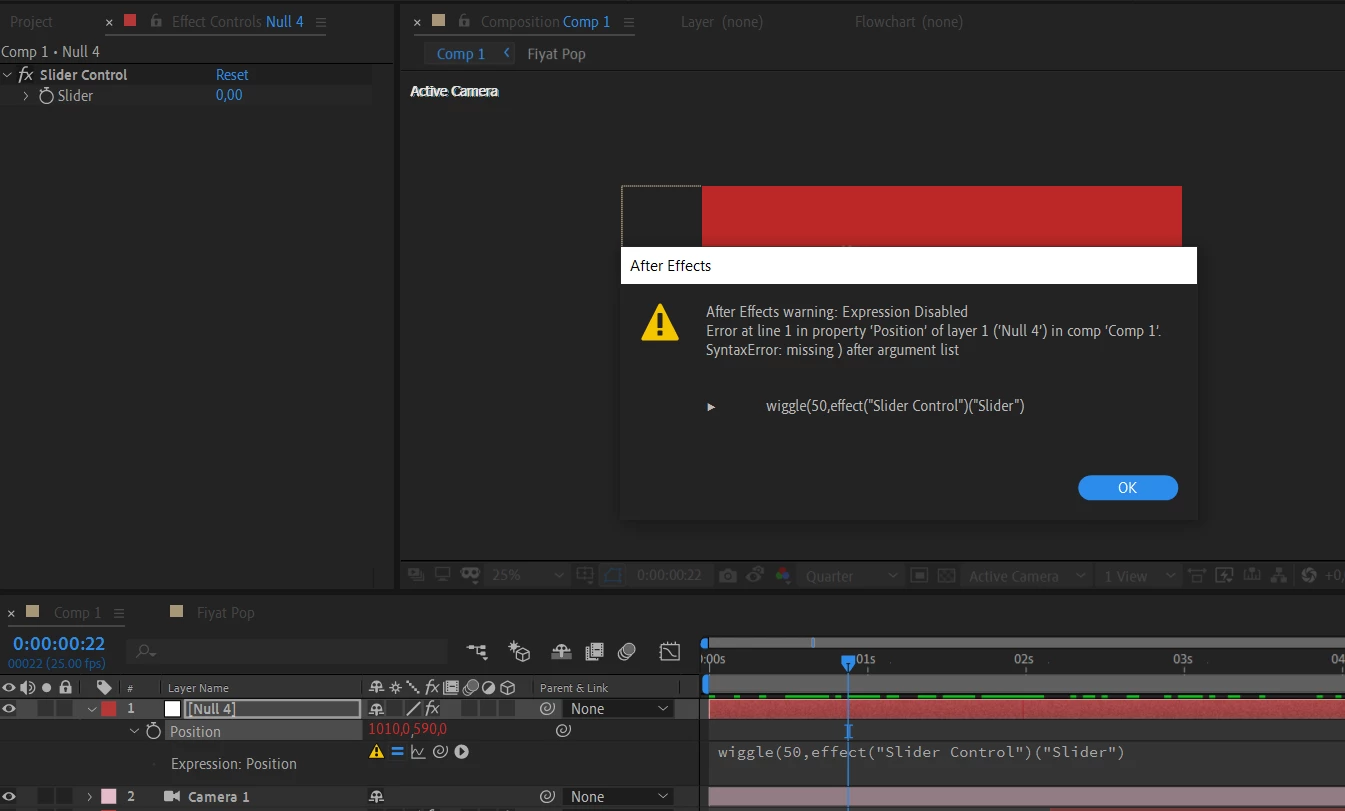The image size is (1345, 811).
Task: Open the 1 View layout dropdown
Action: [1138, 576]
